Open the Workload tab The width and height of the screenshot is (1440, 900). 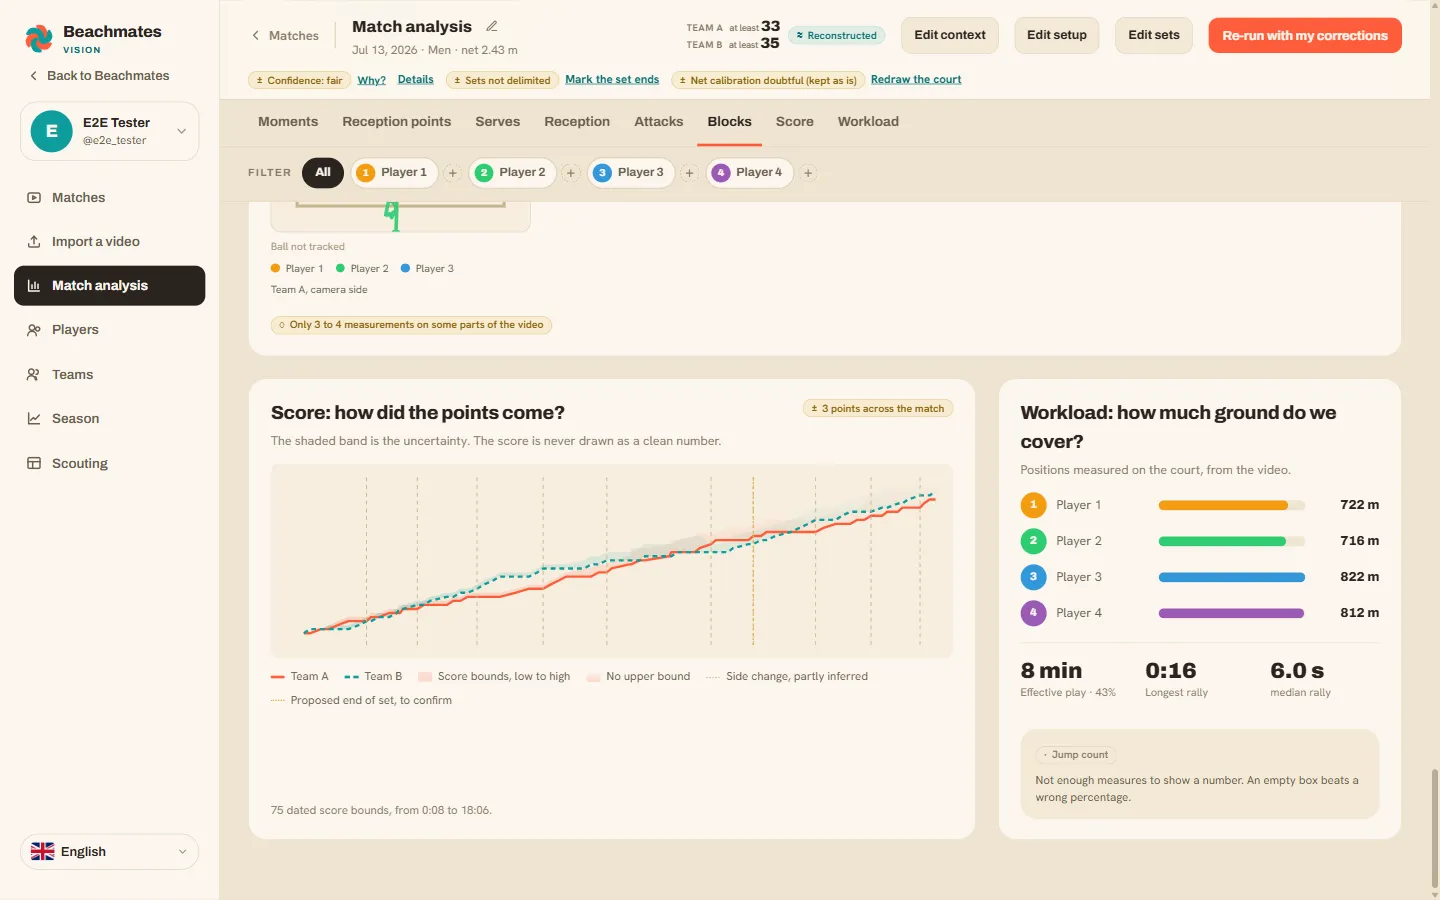[868, 122]
